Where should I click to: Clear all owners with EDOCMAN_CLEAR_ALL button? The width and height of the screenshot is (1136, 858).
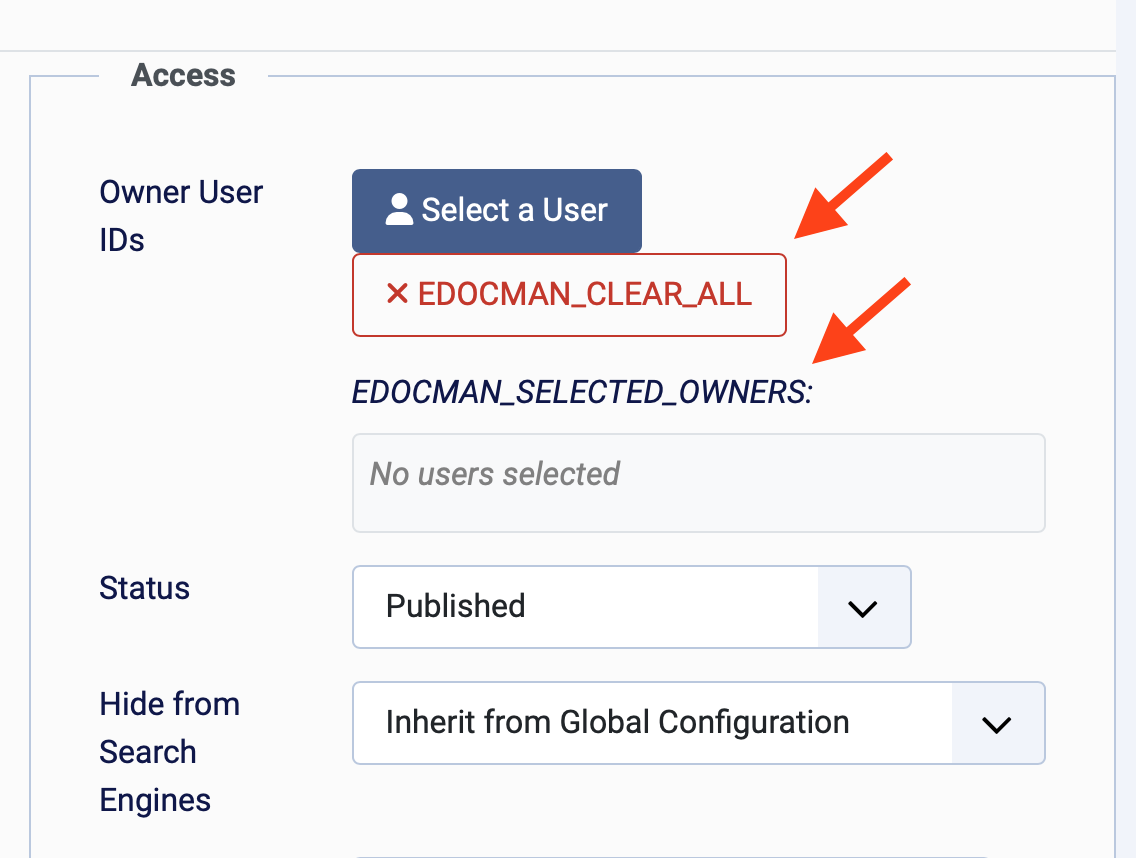[x=569, y=295]
